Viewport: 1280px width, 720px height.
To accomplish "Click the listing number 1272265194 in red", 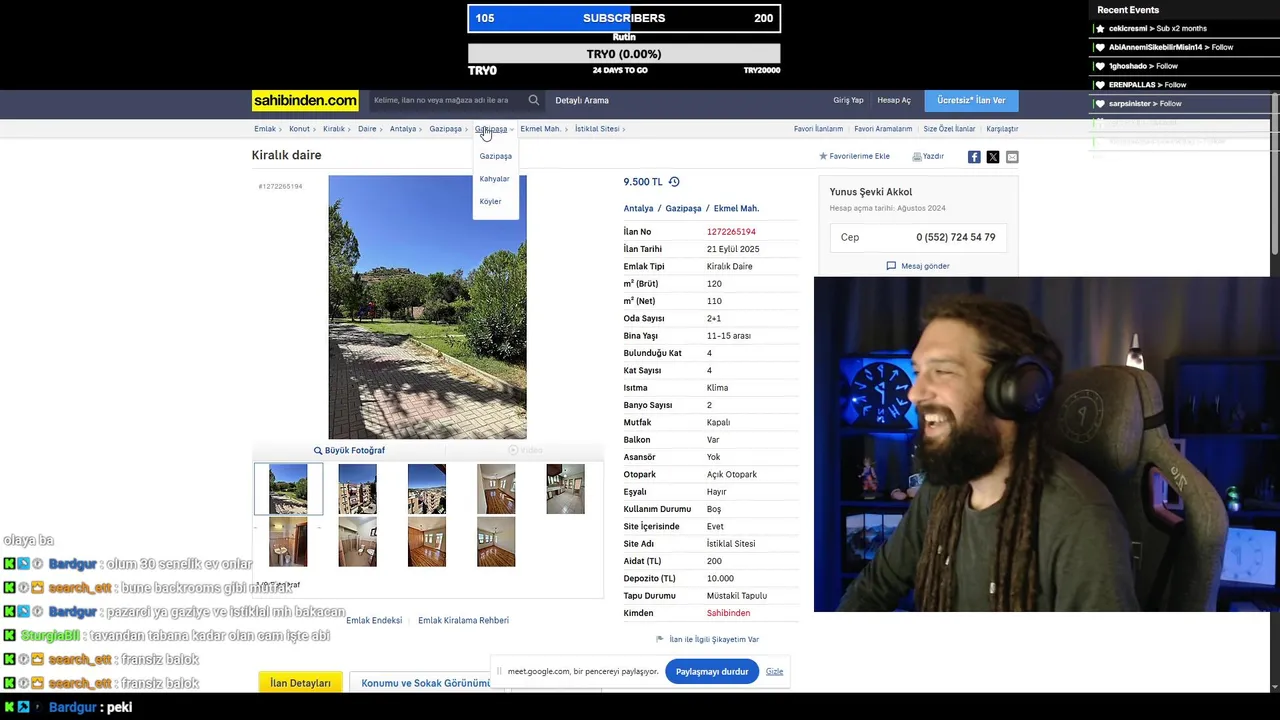I will pos(731,232).
